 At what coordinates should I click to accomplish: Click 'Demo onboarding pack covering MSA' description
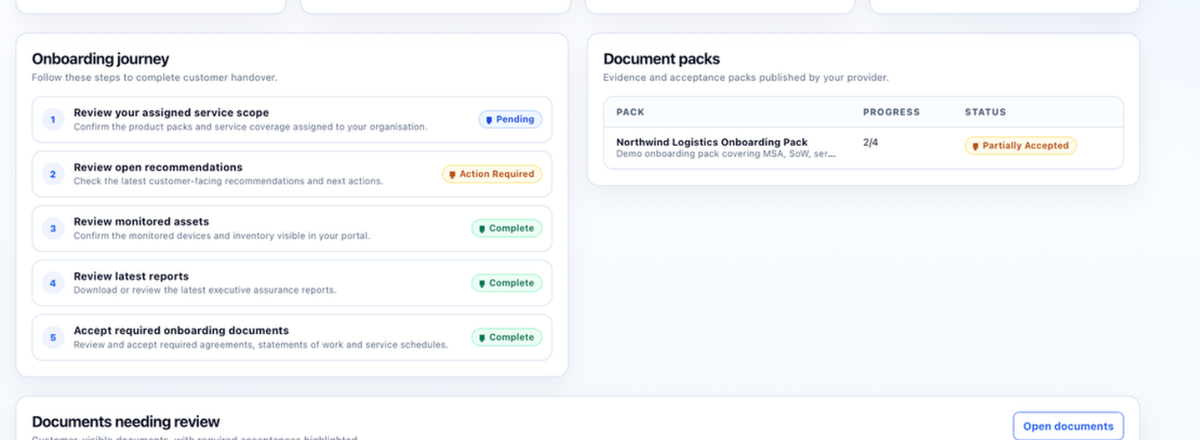coord(726,154)
